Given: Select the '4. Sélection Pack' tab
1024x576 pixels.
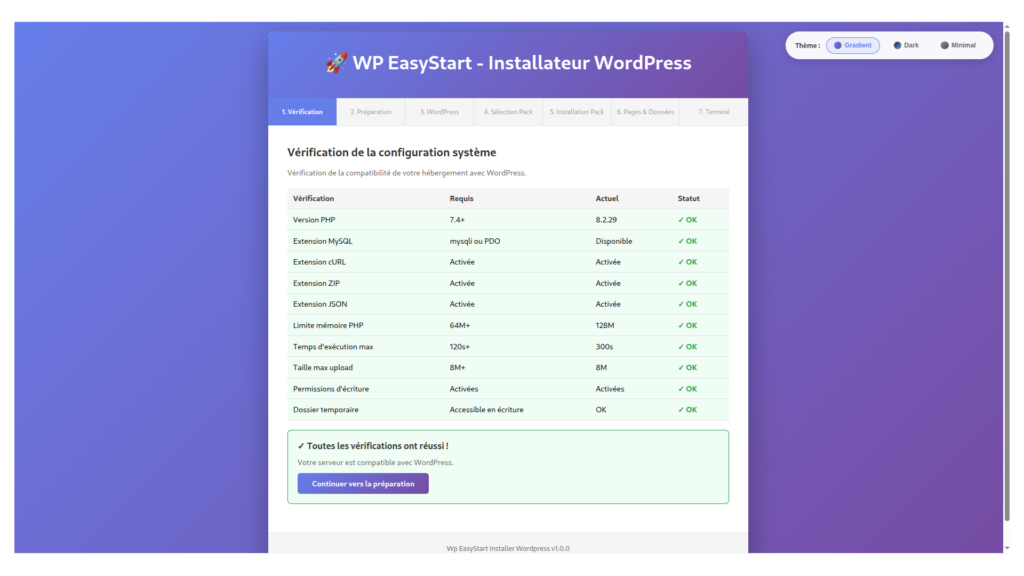Looking at the screenshot, I should 508,112.
